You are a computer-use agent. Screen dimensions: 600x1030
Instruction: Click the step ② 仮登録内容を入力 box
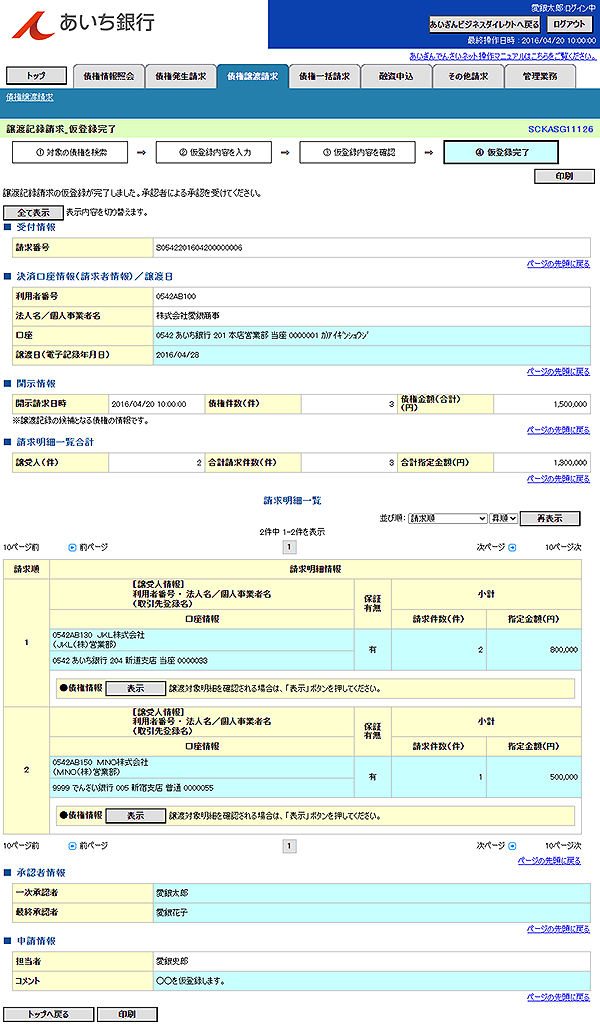pos(214,152)
